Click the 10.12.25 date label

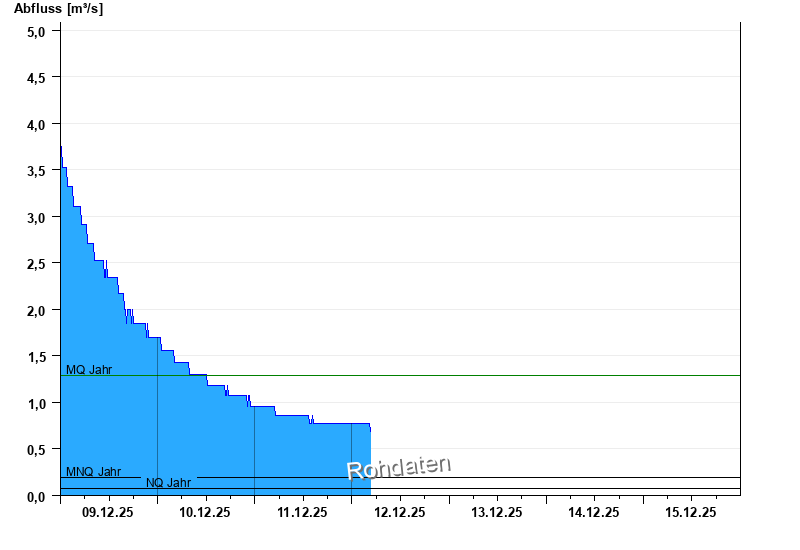tap(205, 512)
